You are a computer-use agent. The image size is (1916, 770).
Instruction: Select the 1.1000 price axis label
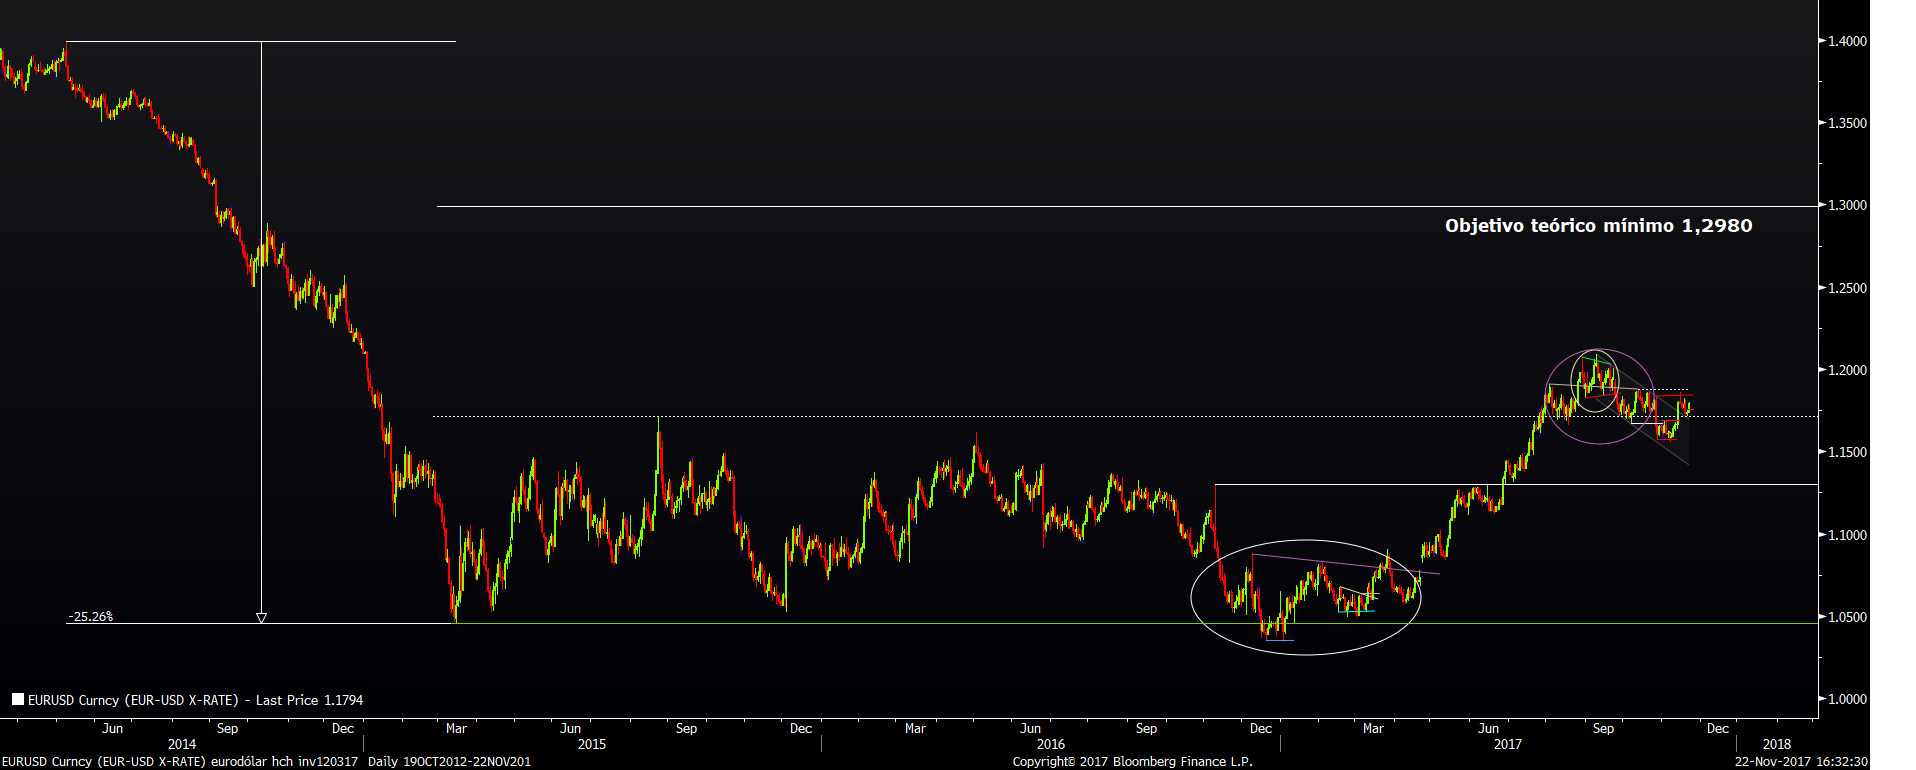(x=1848, y=535)
